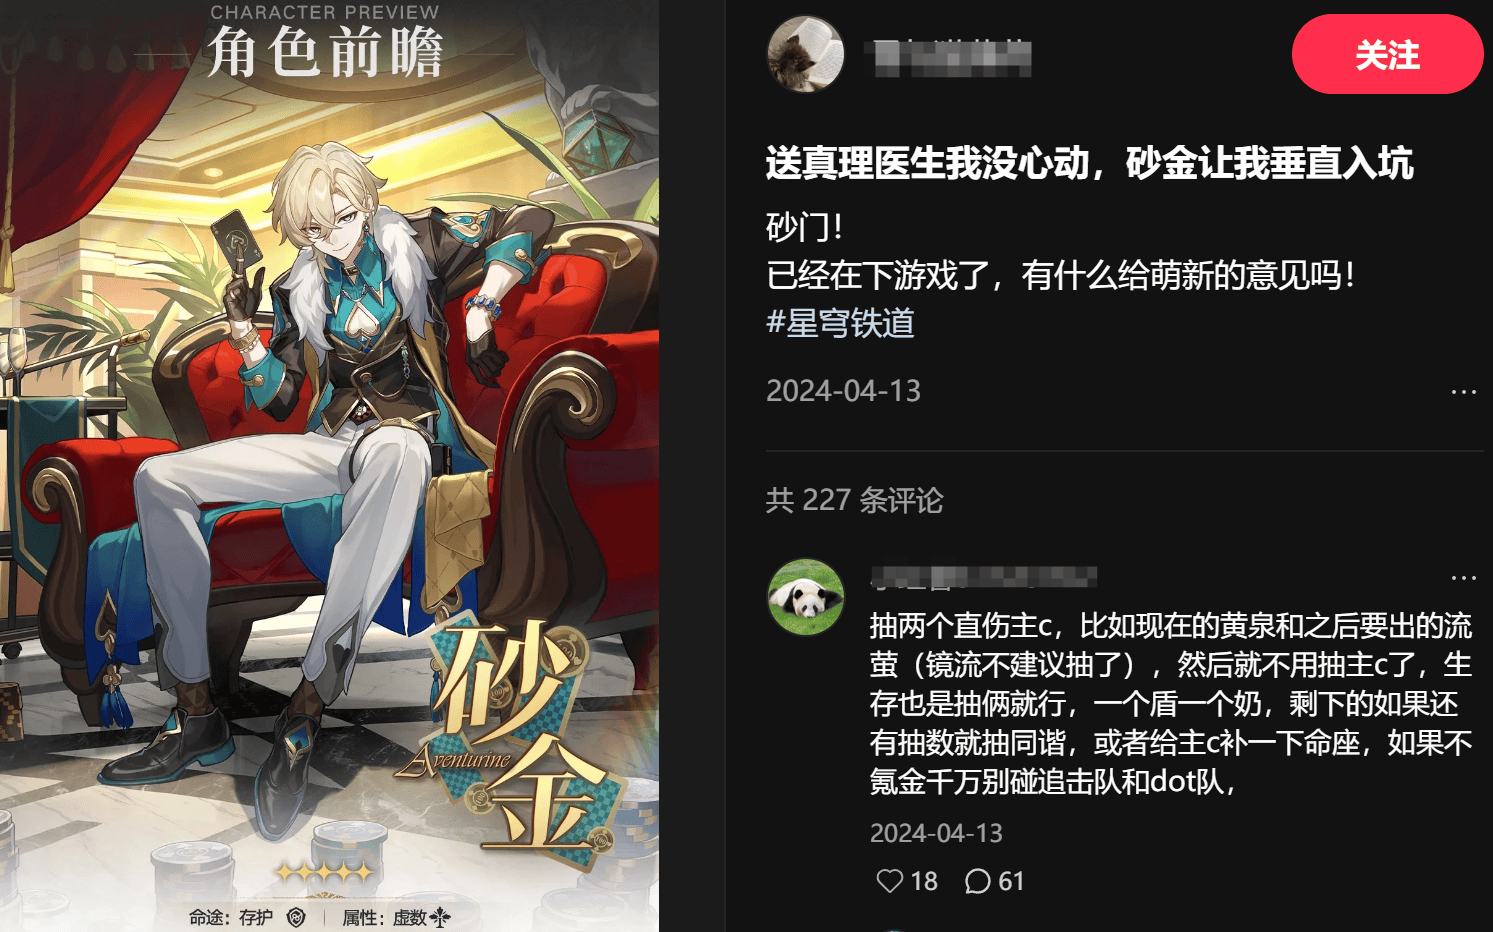The image size is (1493, 932).
Task: Open the post options three-dot menu
Action: (1463, 391)
